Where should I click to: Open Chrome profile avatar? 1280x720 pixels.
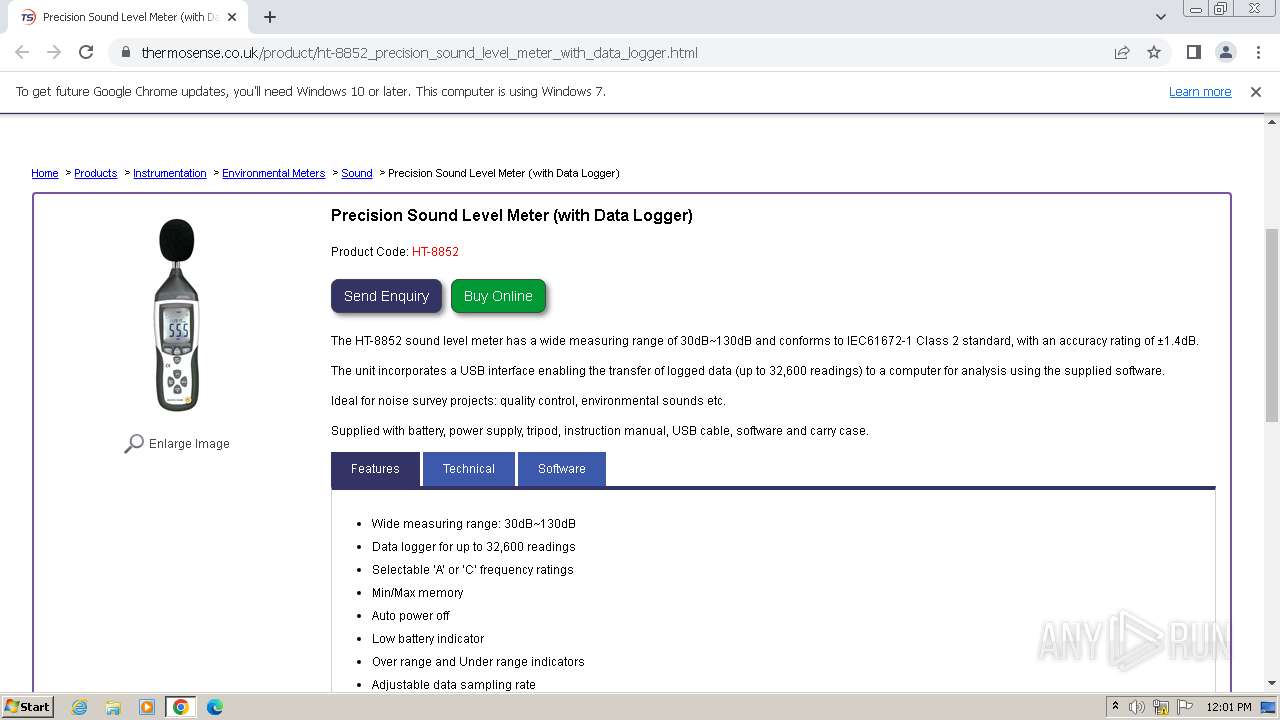1225,52
